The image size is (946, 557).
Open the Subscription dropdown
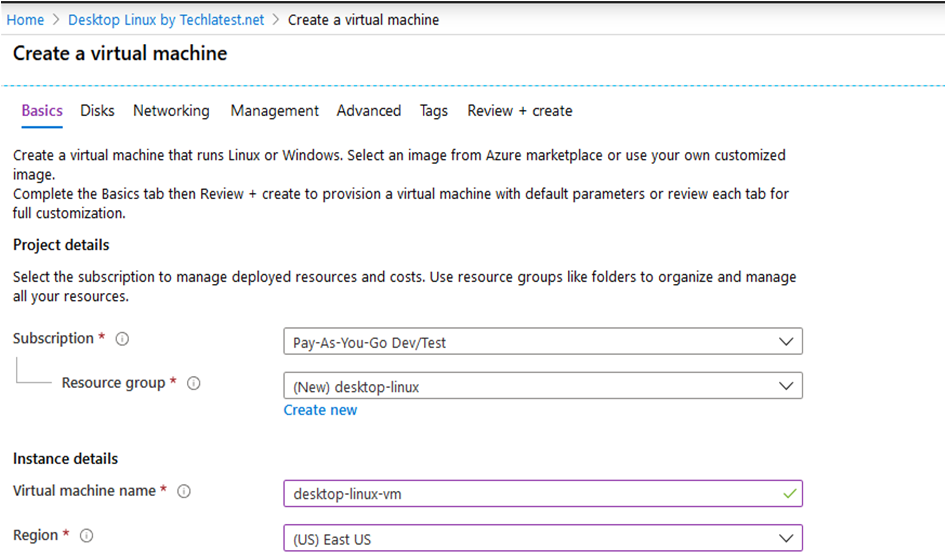coord(542,342)
